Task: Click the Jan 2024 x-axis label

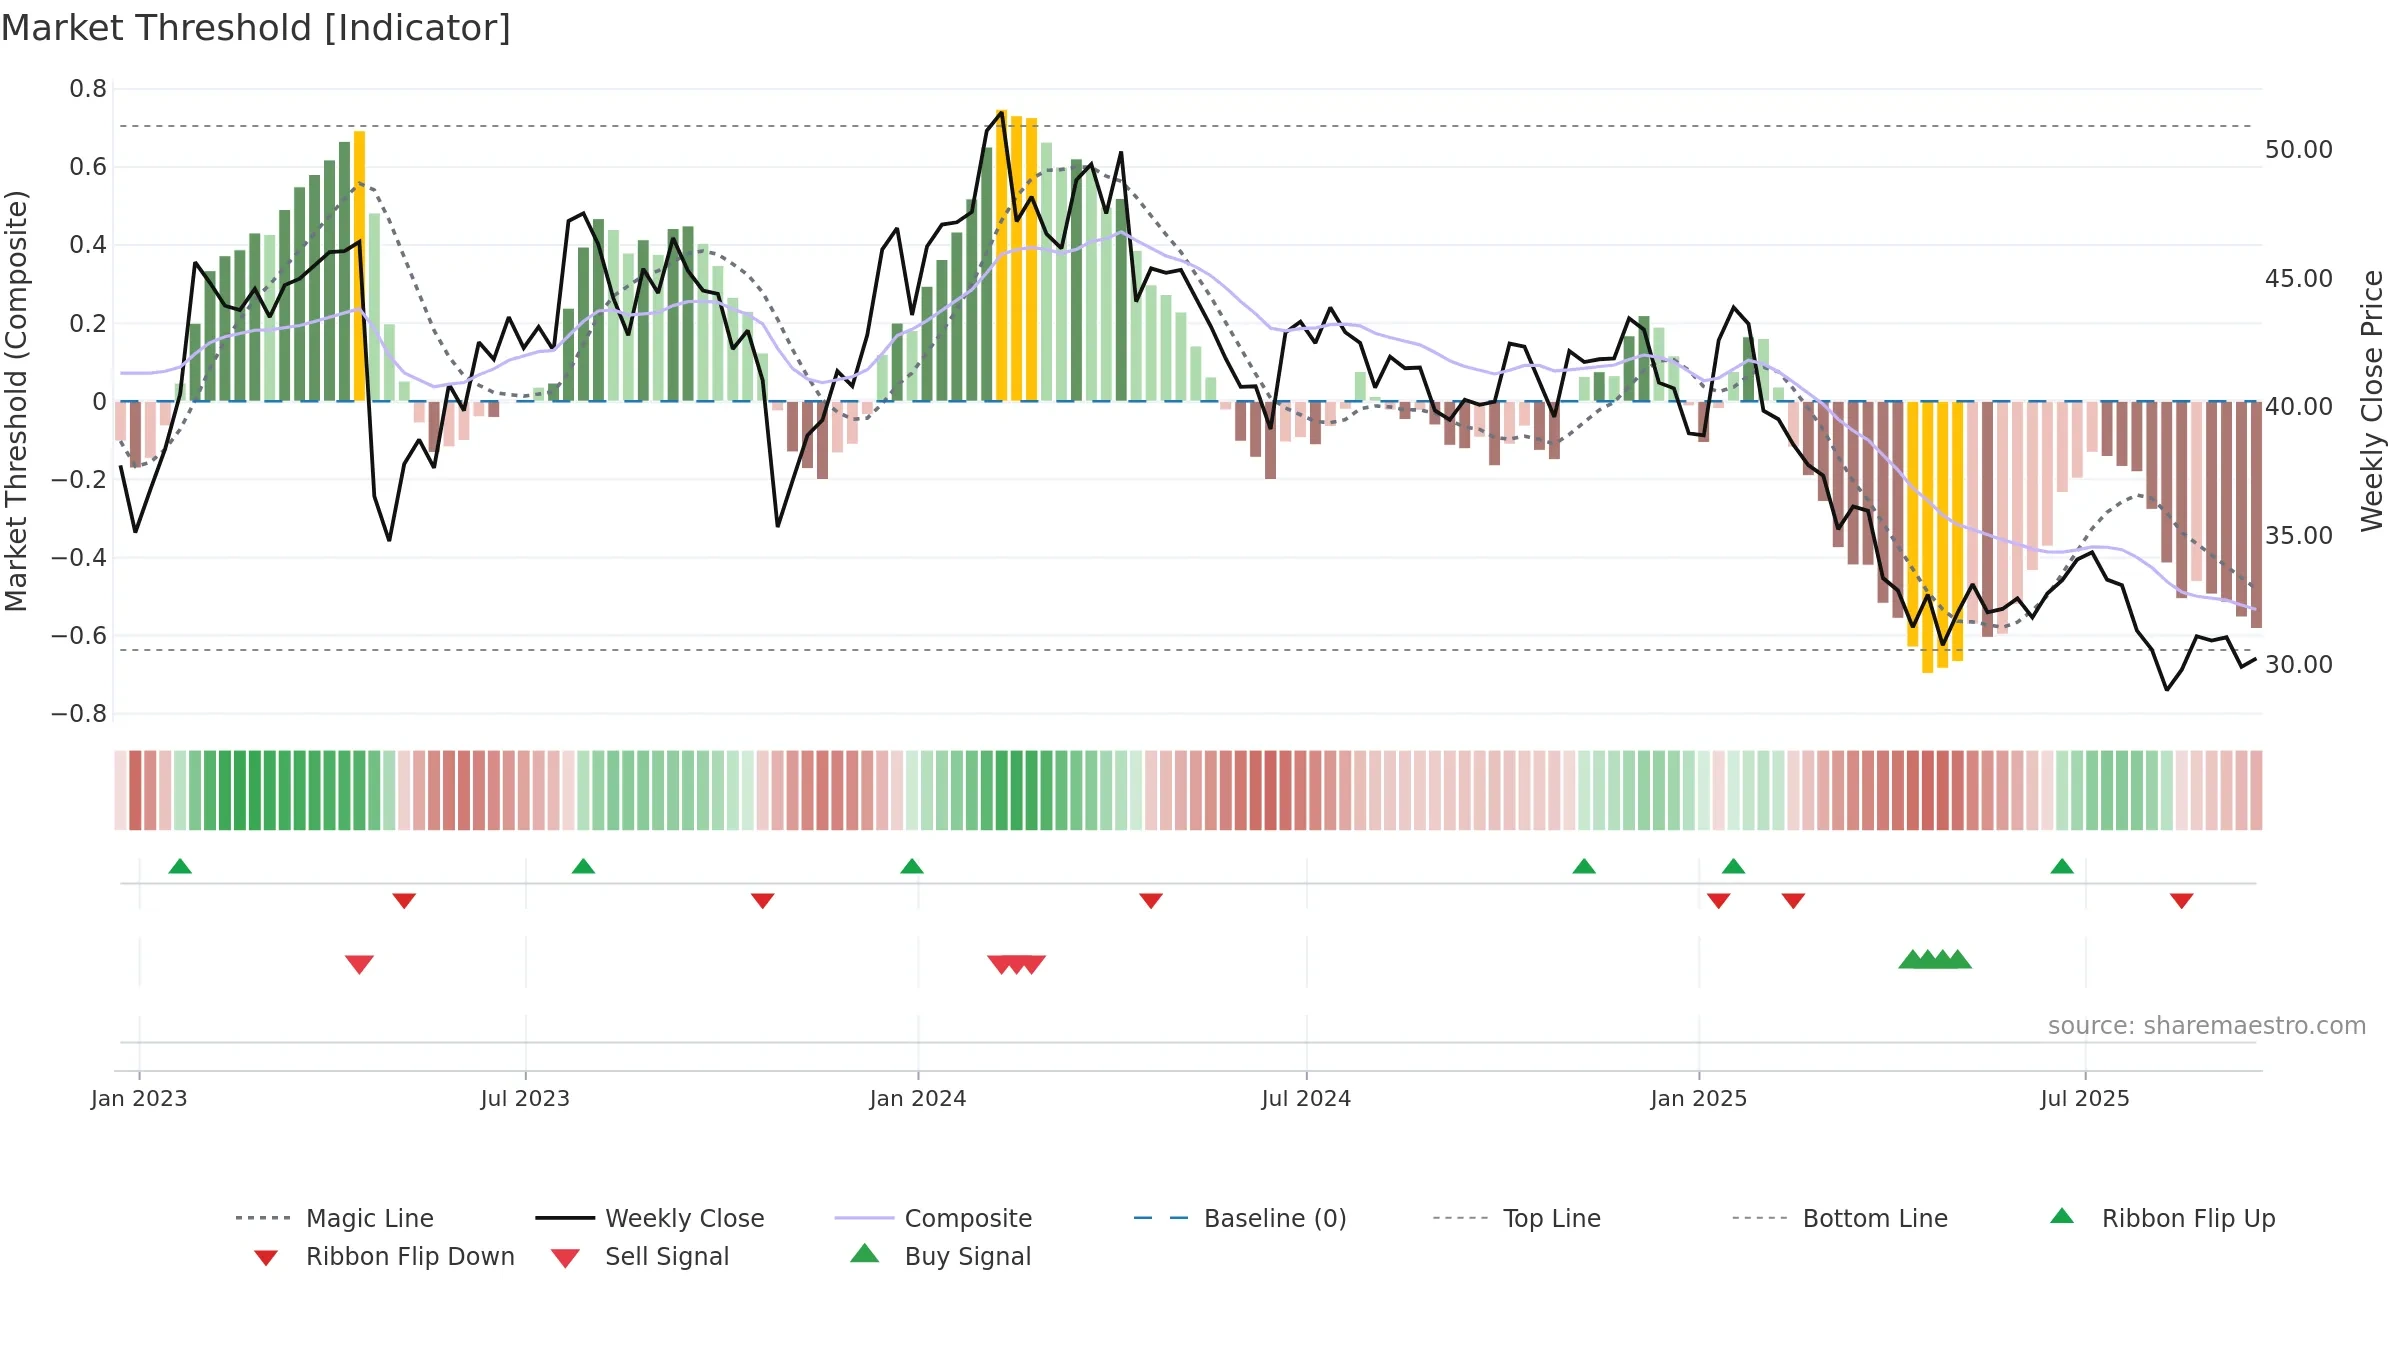Action: (x=918, y=1098)
